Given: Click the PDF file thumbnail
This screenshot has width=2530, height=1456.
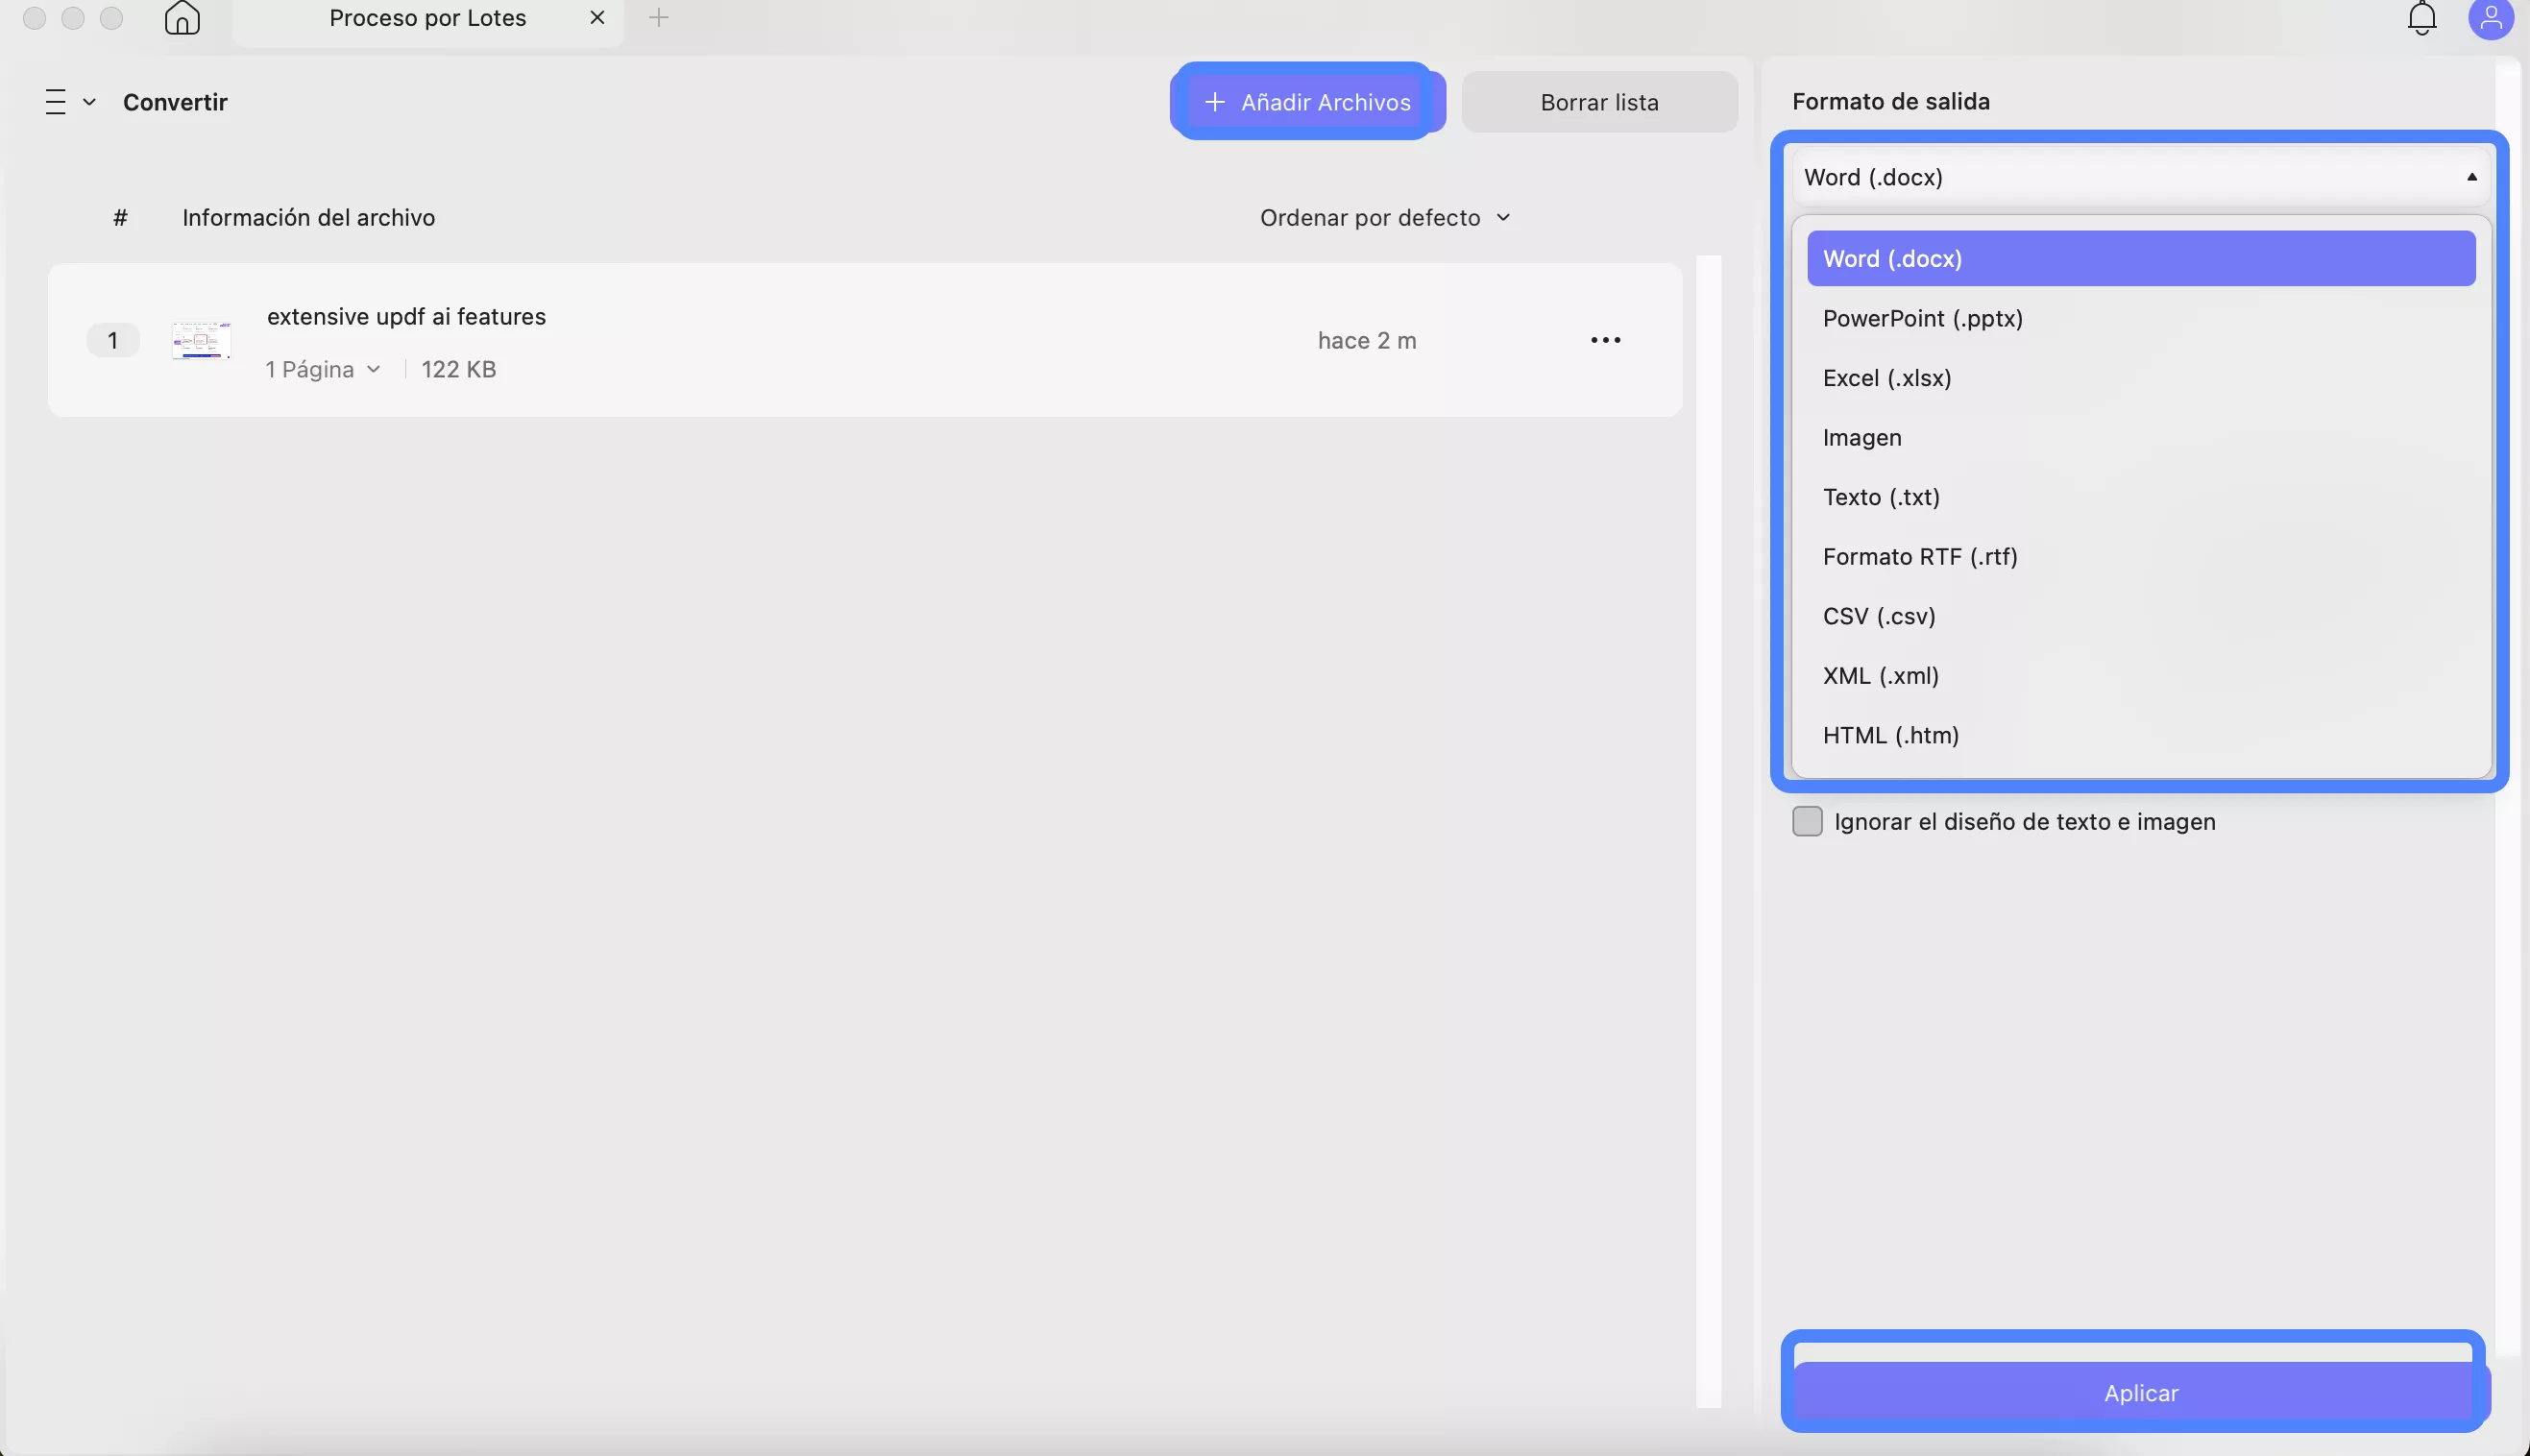Looking at the screenshot, I should (201, 340).
